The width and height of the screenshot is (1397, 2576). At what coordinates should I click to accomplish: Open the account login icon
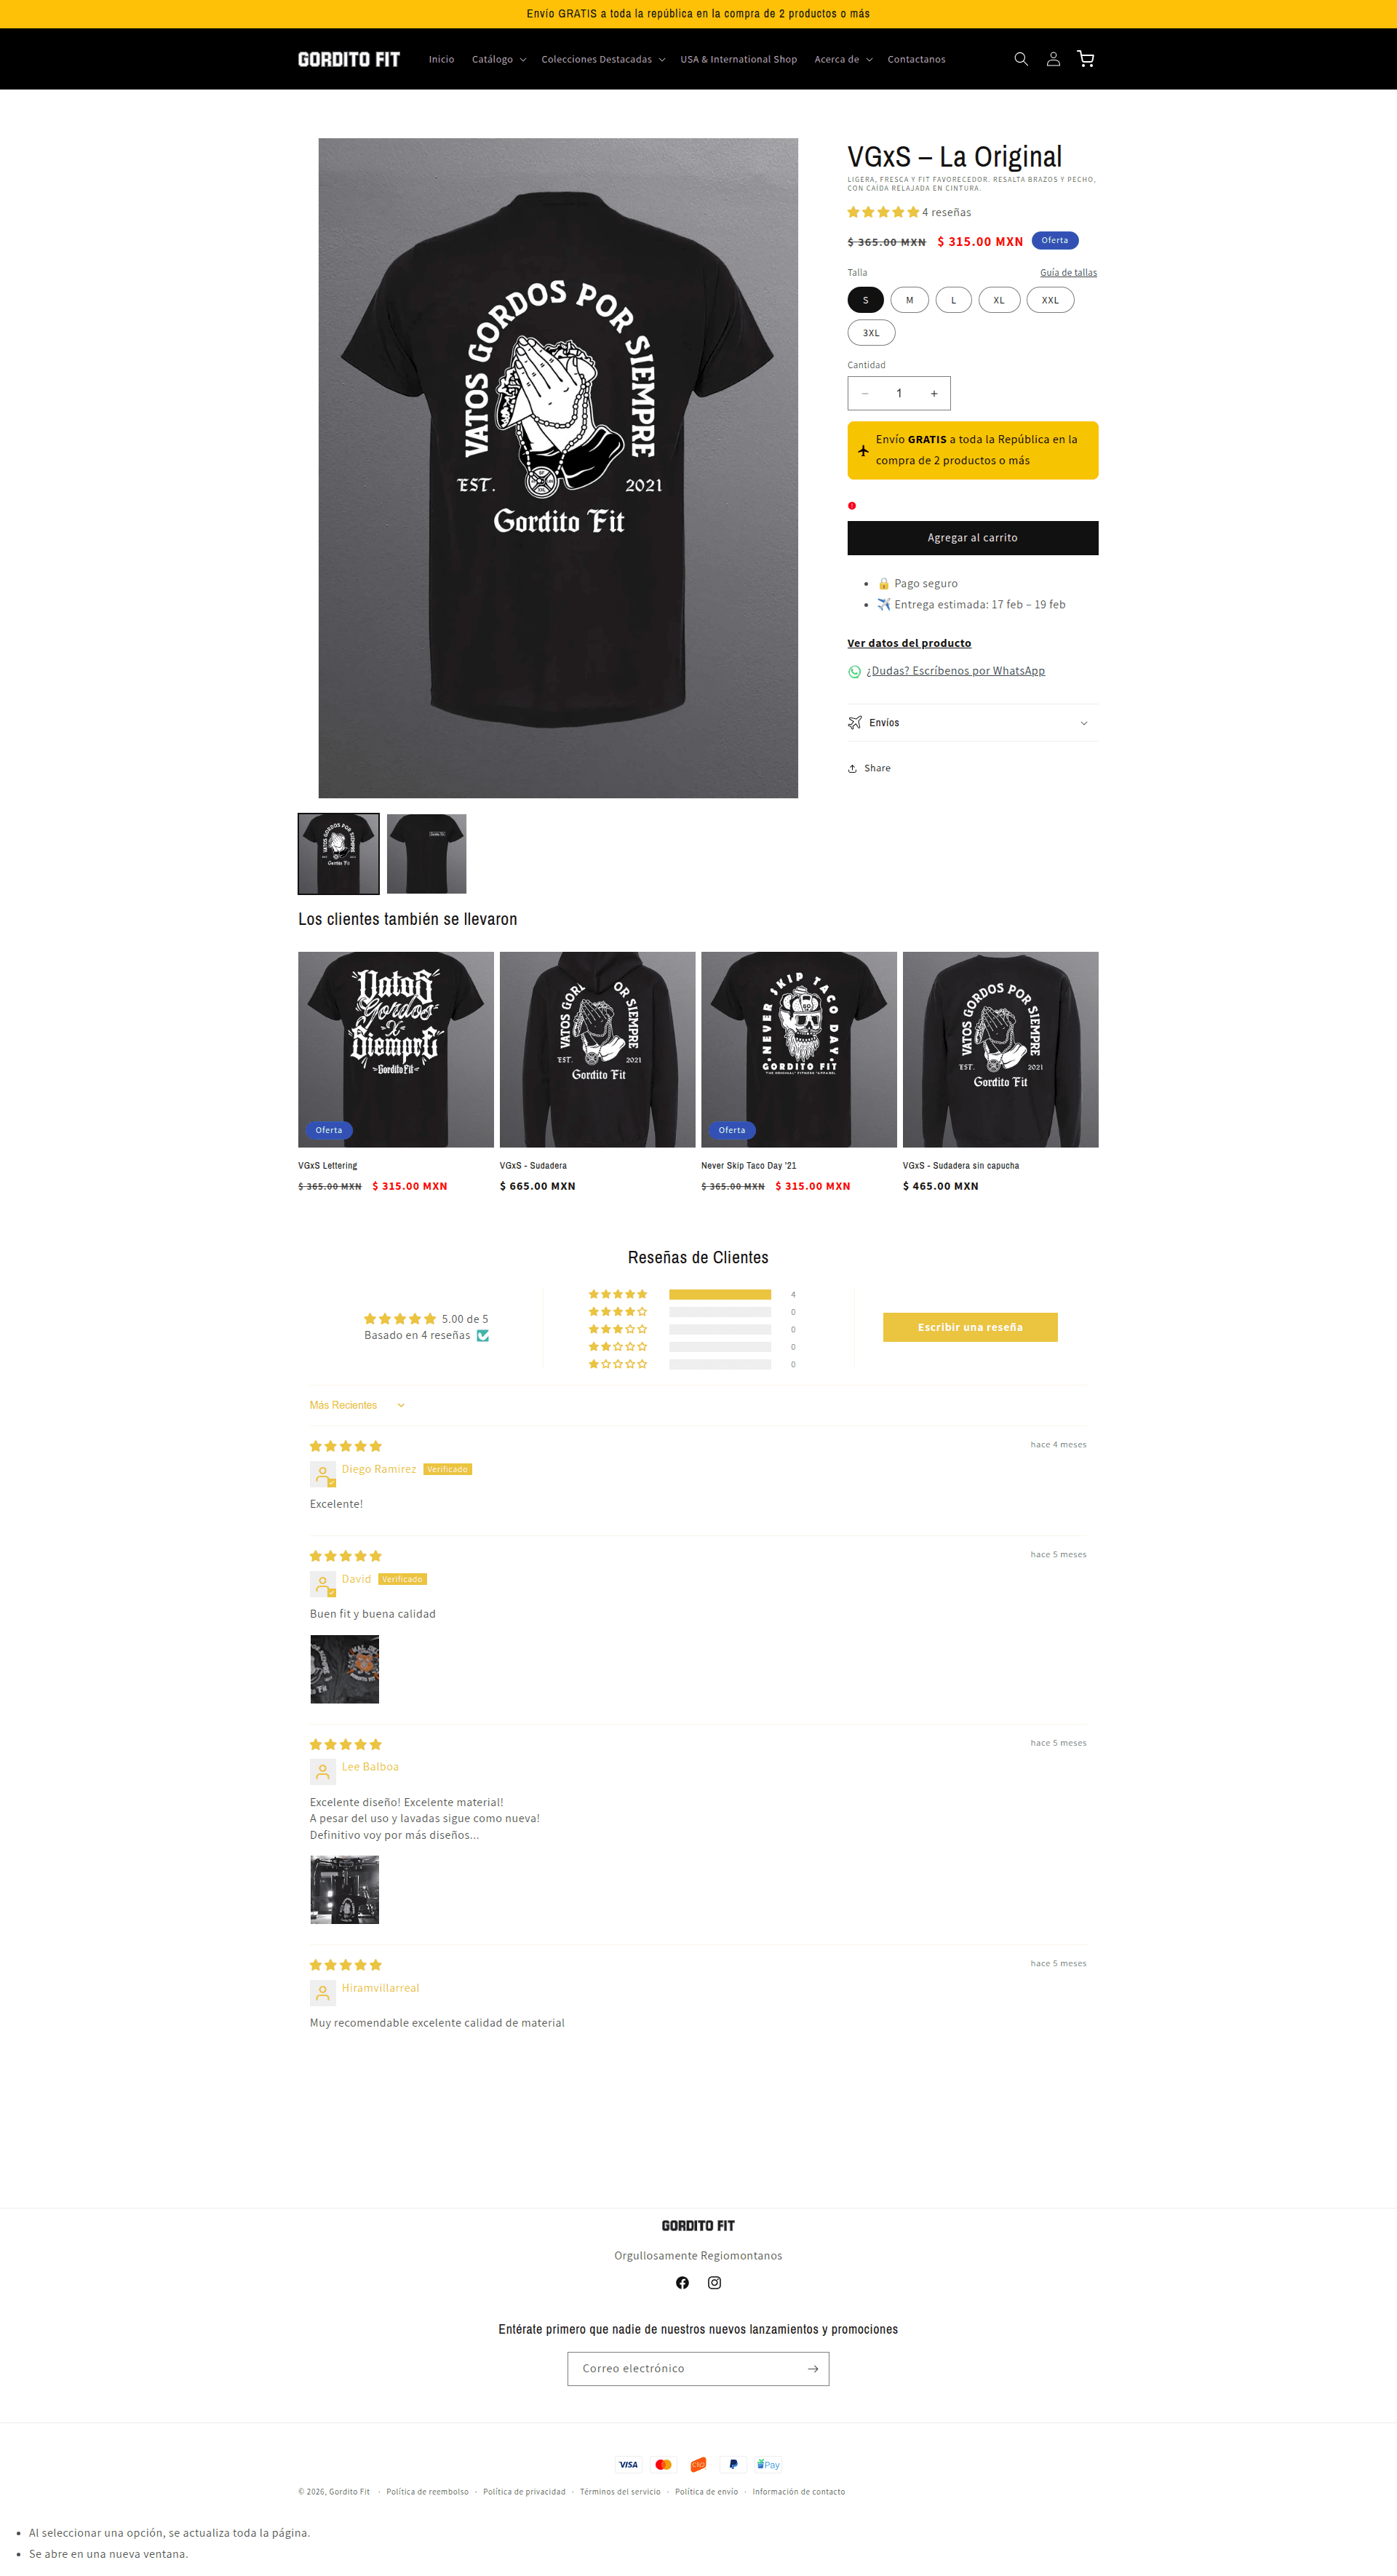1053,59
